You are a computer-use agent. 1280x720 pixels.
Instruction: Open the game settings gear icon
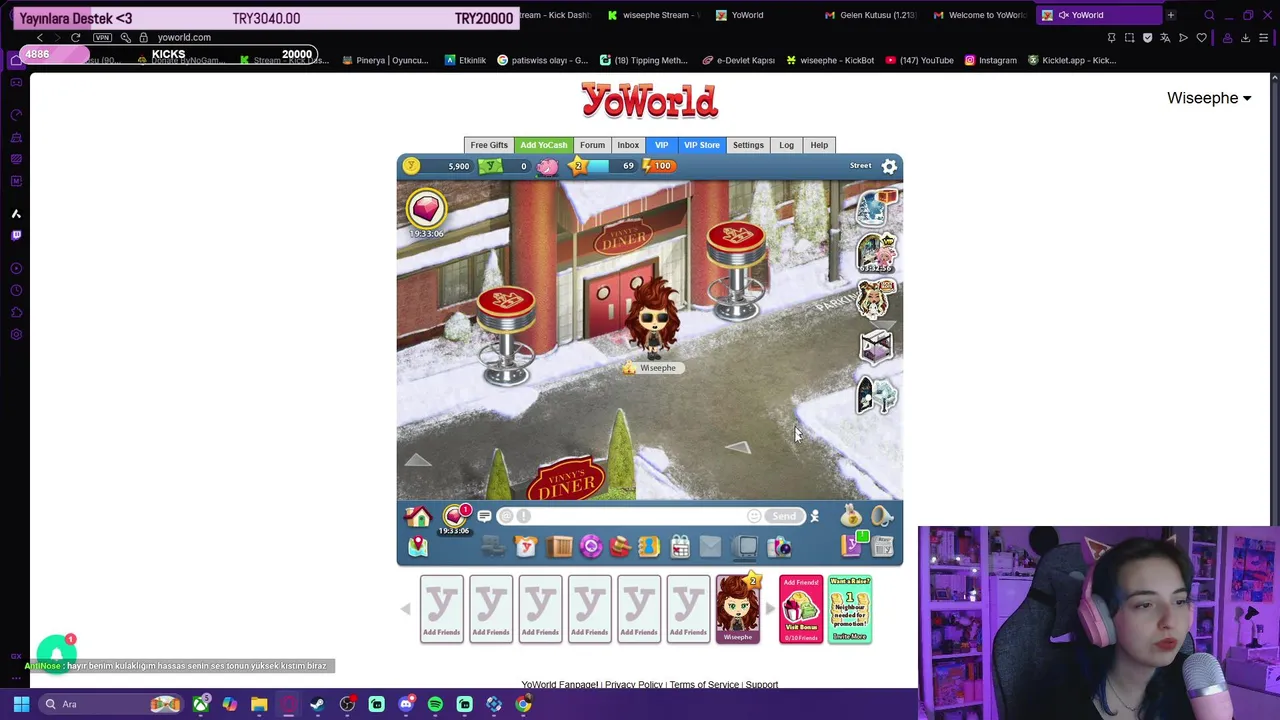point(889,166)
